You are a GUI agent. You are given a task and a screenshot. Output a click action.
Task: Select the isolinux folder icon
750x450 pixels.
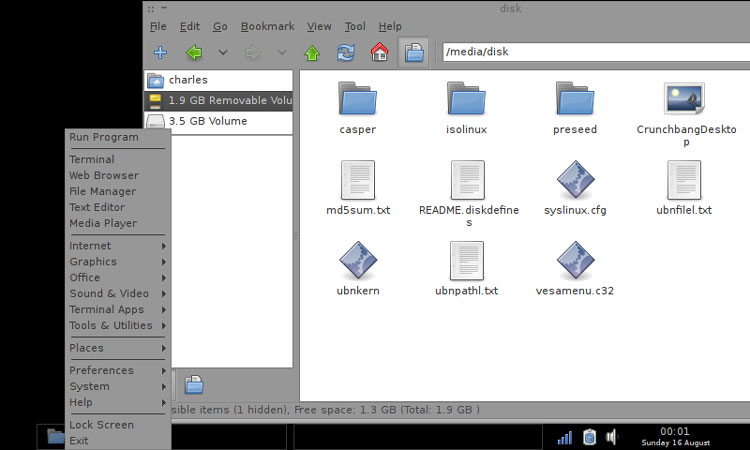coord(466,98)
